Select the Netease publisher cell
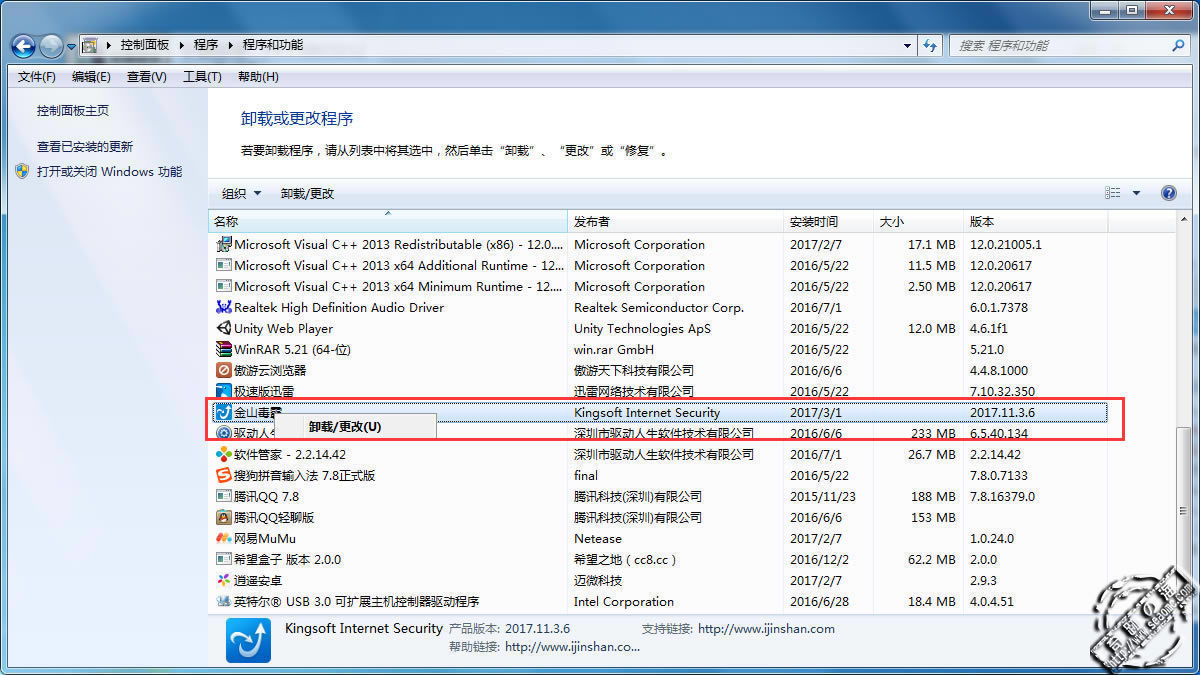Screen dimensions: 1200x675 coord(598,538)
